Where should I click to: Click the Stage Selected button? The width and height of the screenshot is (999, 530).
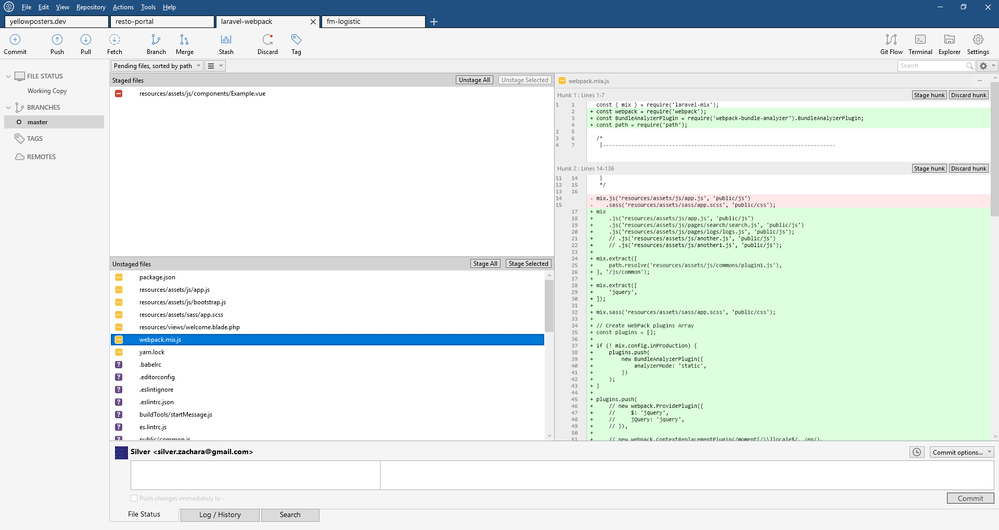tap(528, 264)
